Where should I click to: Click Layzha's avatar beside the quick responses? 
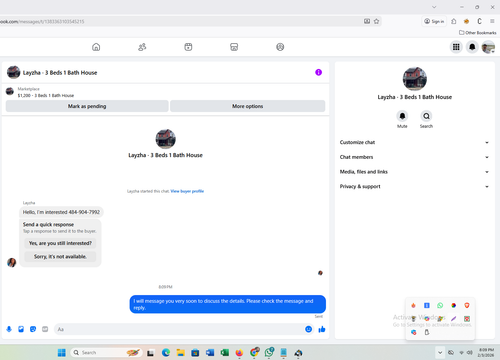(x=12, y=262)
